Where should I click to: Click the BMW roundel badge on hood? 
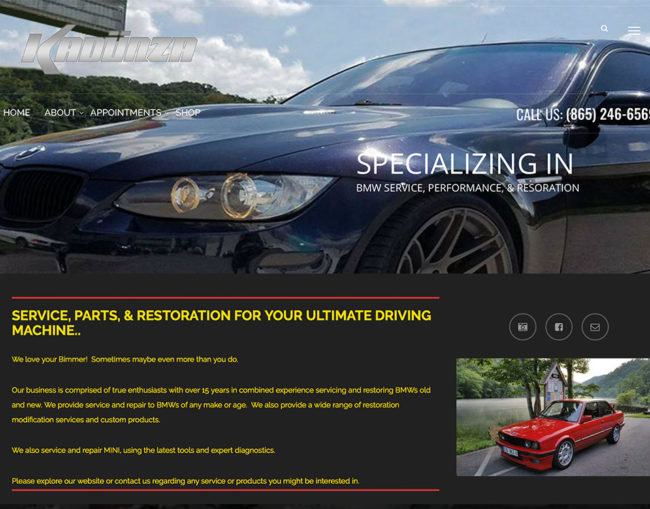pyautogui.click(x=29, y=153)
